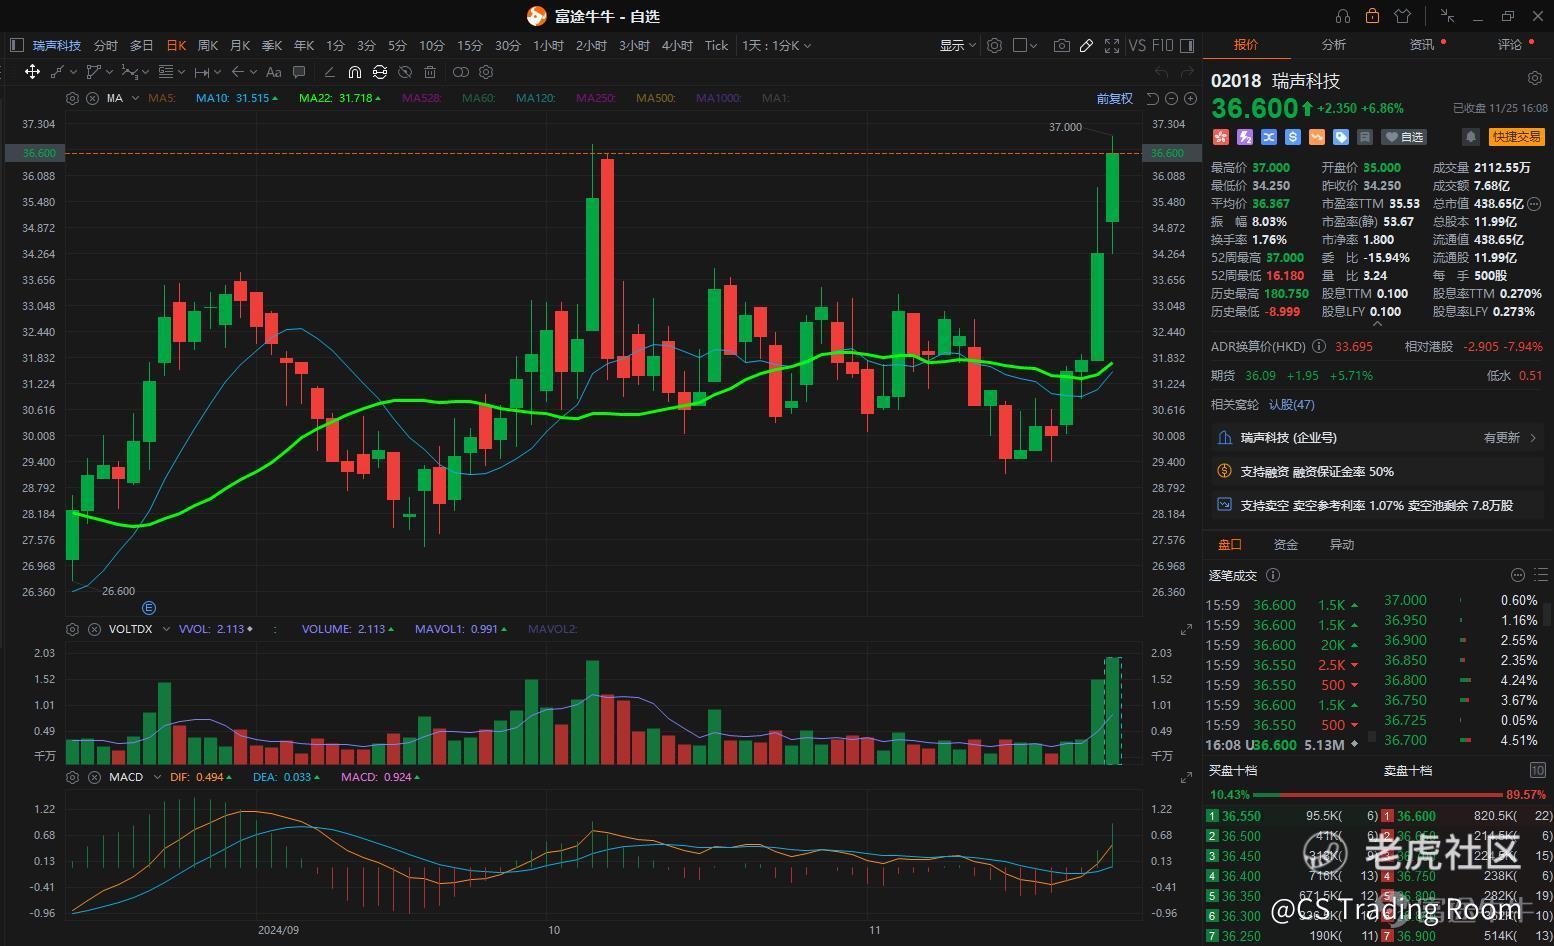Click the 快捷交易 quick trade button
The height and width of the screenshot is (946, 1554).
[x=1517, y=137]
